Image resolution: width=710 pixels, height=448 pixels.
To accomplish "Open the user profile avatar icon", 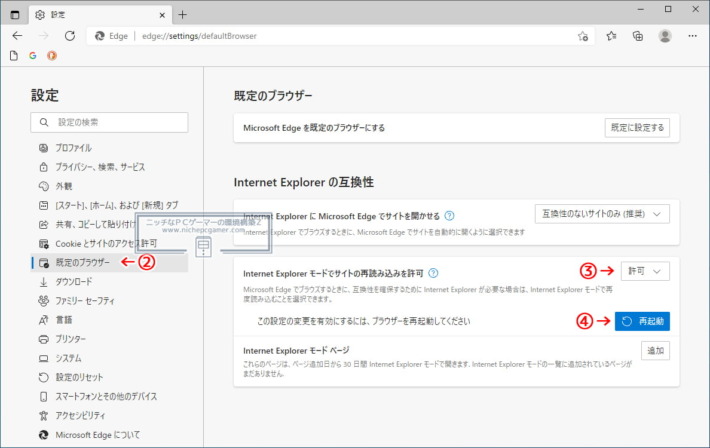I will click(x=665, y=35).
